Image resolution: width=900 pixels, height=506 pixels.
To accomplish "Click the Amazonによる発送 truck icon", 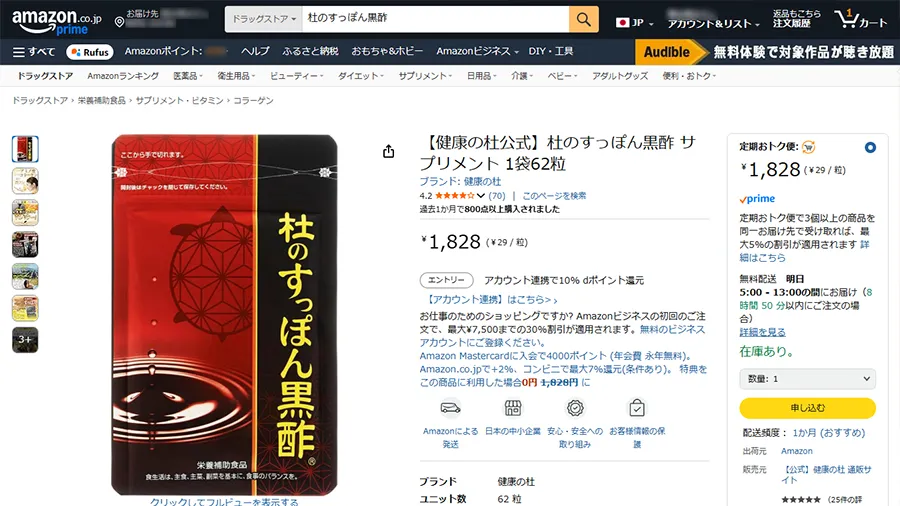I will pos(451,408).
